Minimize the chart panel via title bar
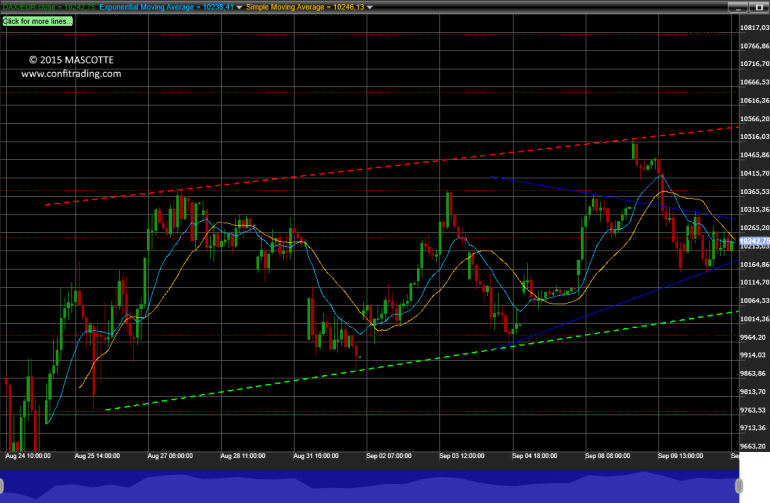 pyautogui.click(x=738, y=7)
